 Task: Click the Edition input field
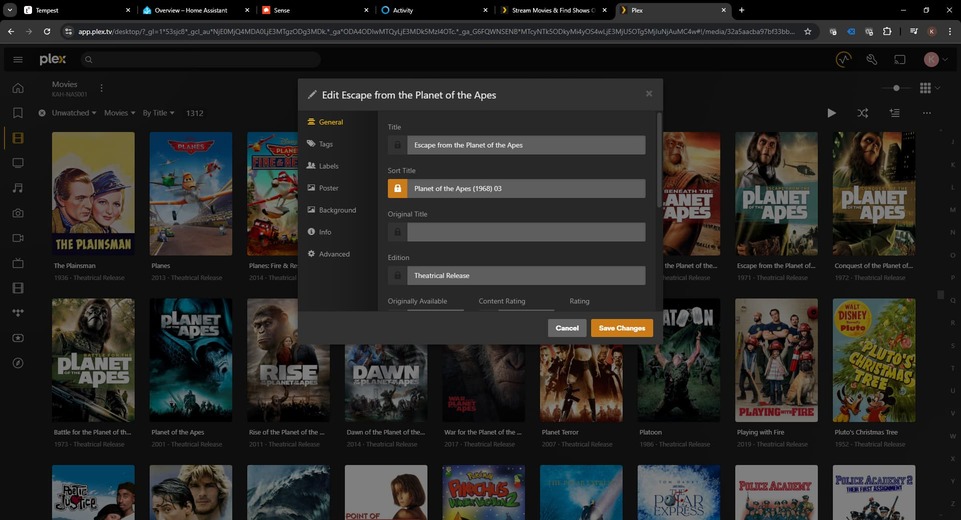coord(526,275)
